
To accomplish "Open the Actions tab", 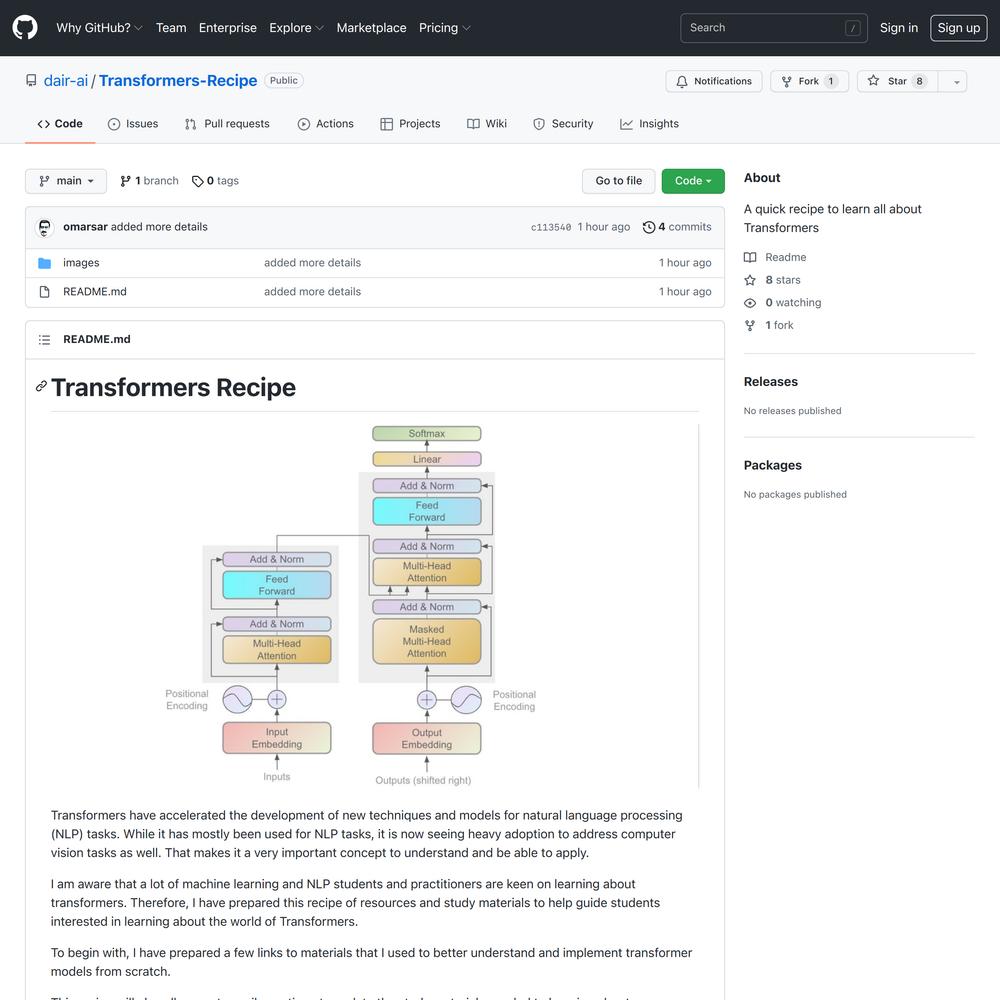I will (325, 124).
